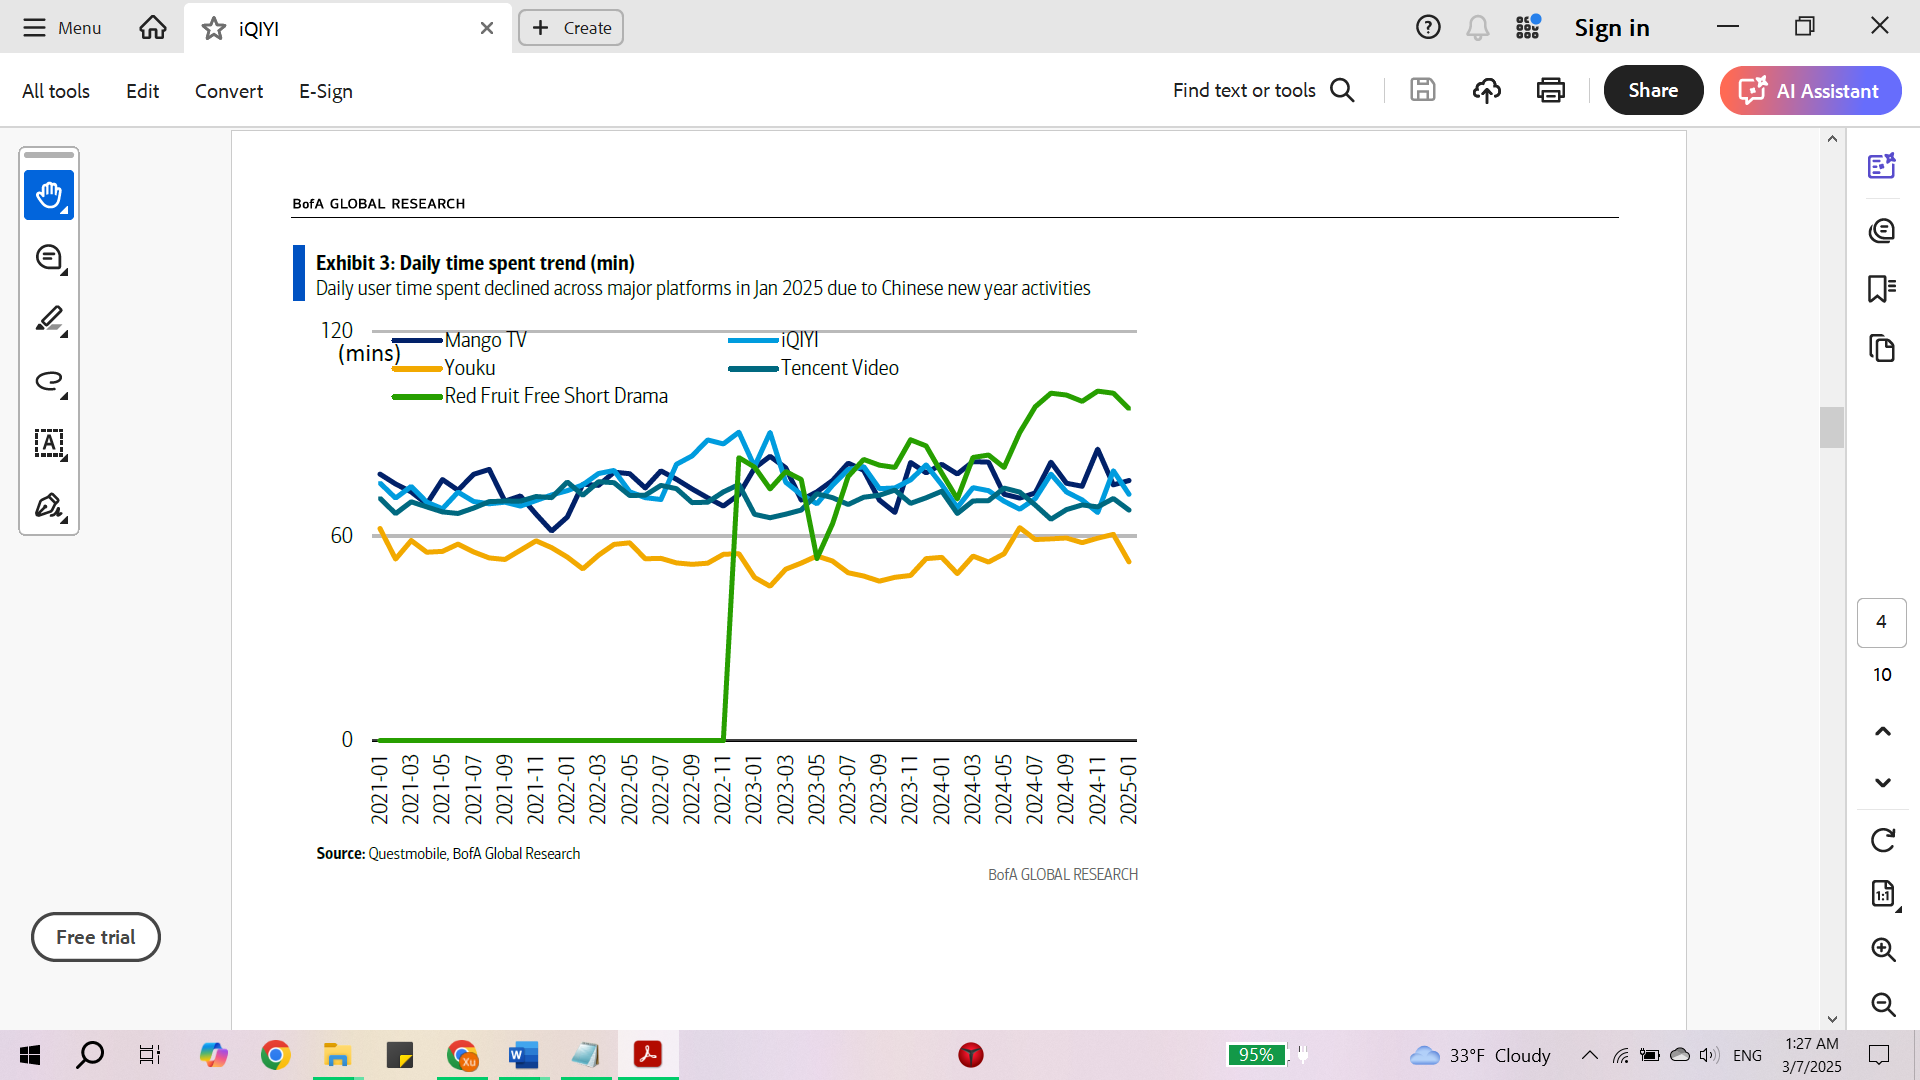Open the Edit menu
The height and width of the screenshot is (1080, 1920).
[x=142, y=91]
